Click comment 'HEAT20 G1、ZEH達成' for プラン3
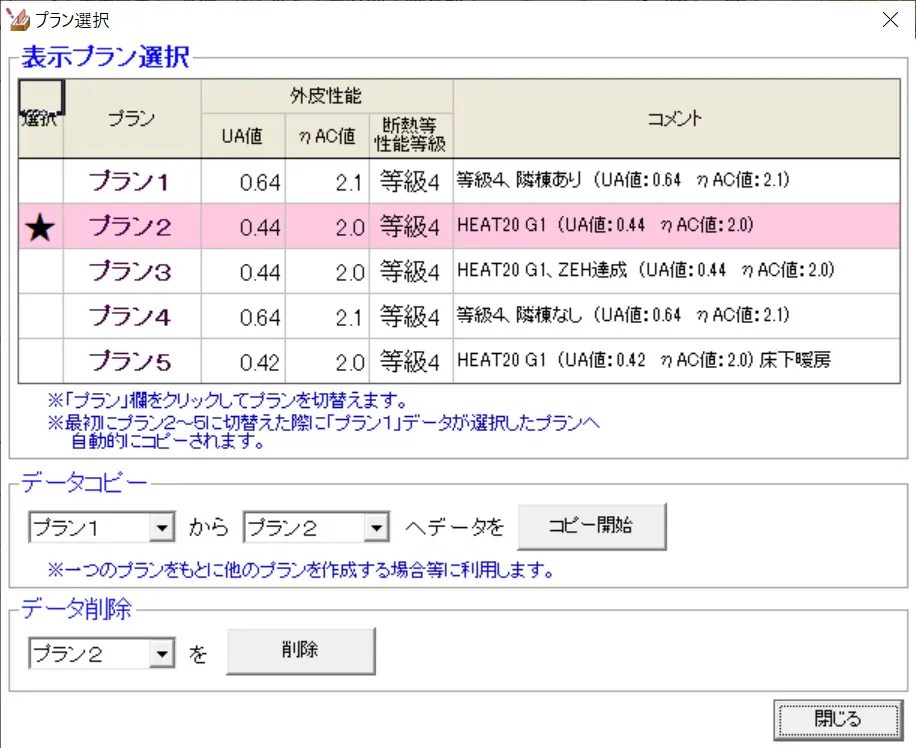Viewport: 916px width, 748px height. (676, 271)
